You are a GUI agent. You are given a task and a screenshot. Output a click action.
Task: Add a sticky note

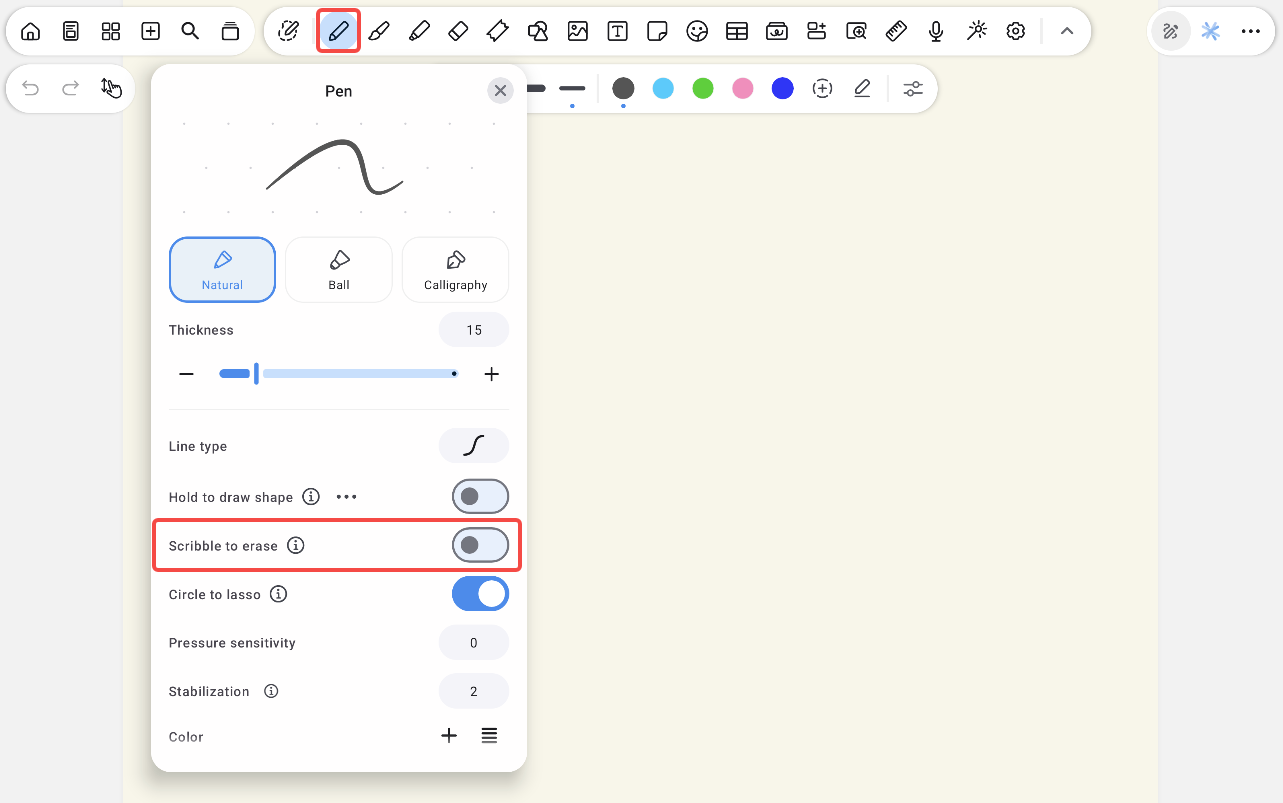[x=657, y=31]
